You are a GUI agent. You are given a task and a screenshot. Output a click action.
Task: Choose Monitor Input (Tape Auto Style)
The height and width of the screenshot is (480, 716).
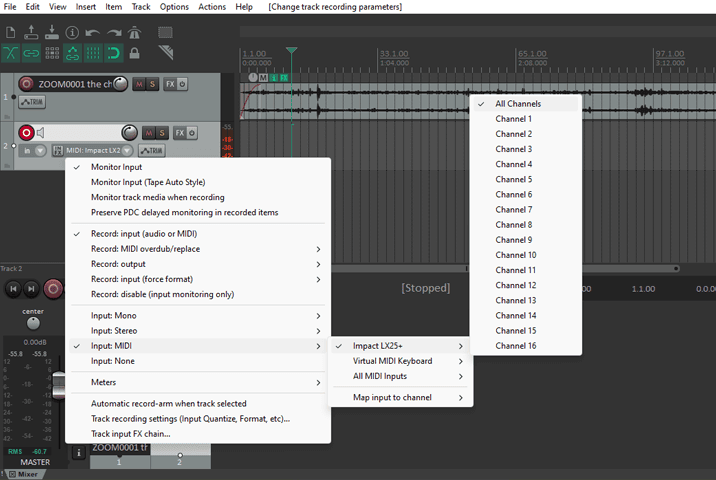(x=198, y=182)
